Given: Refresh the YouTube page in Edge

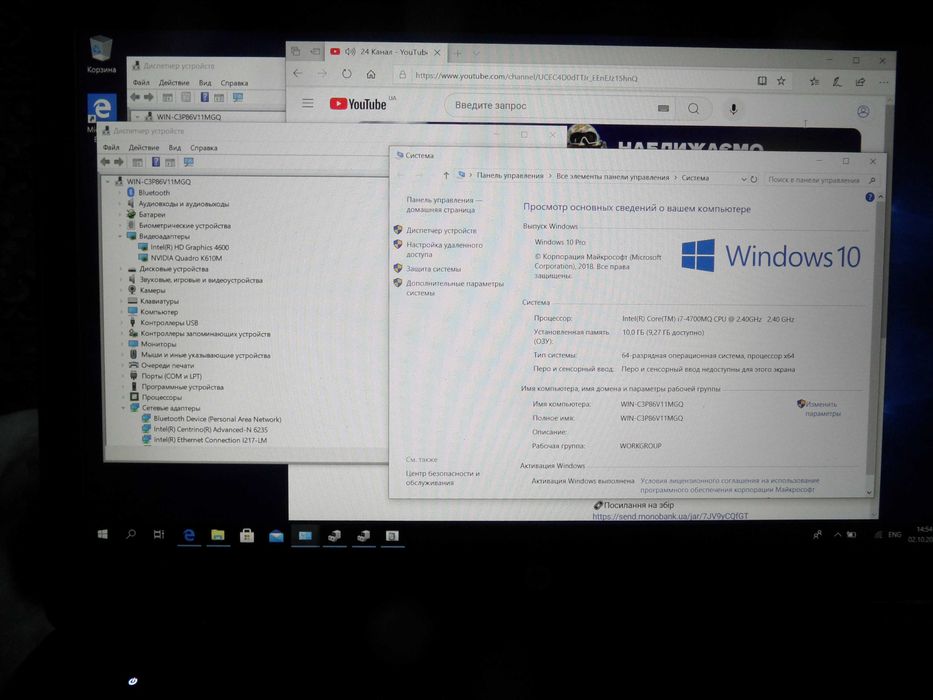Looking at the screenshot, I should tap(346, 74).
